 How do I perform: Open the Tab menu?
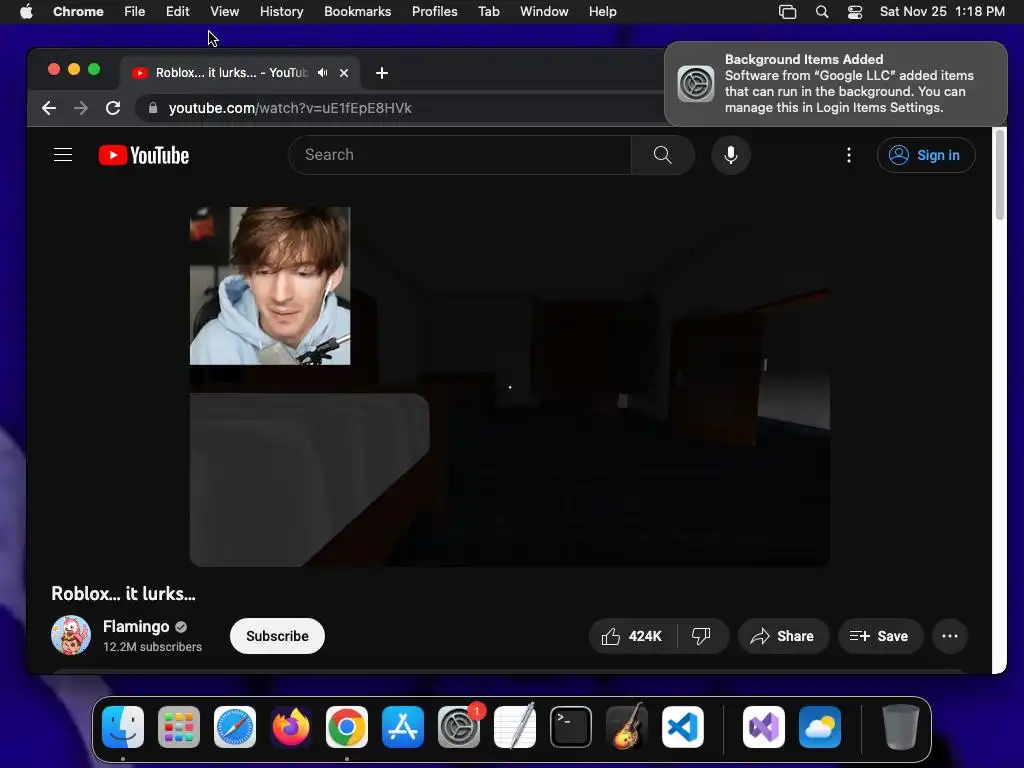[488, 11]
